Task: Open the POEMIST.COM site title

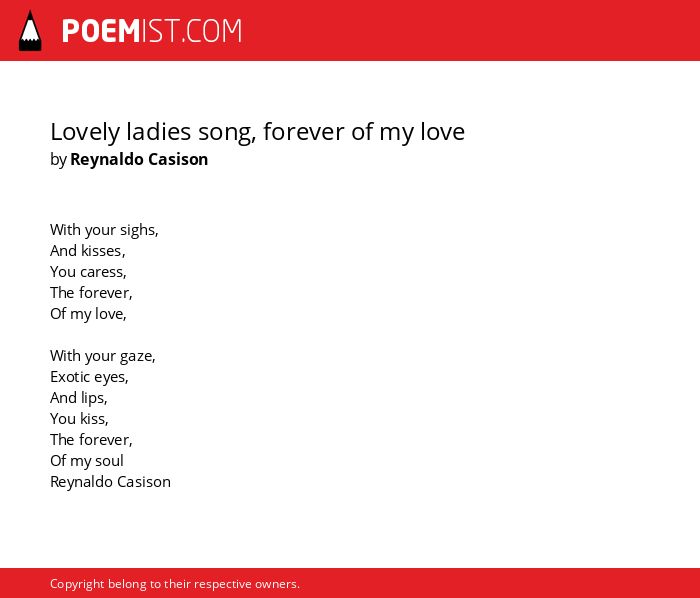Action: click(152, 31)
